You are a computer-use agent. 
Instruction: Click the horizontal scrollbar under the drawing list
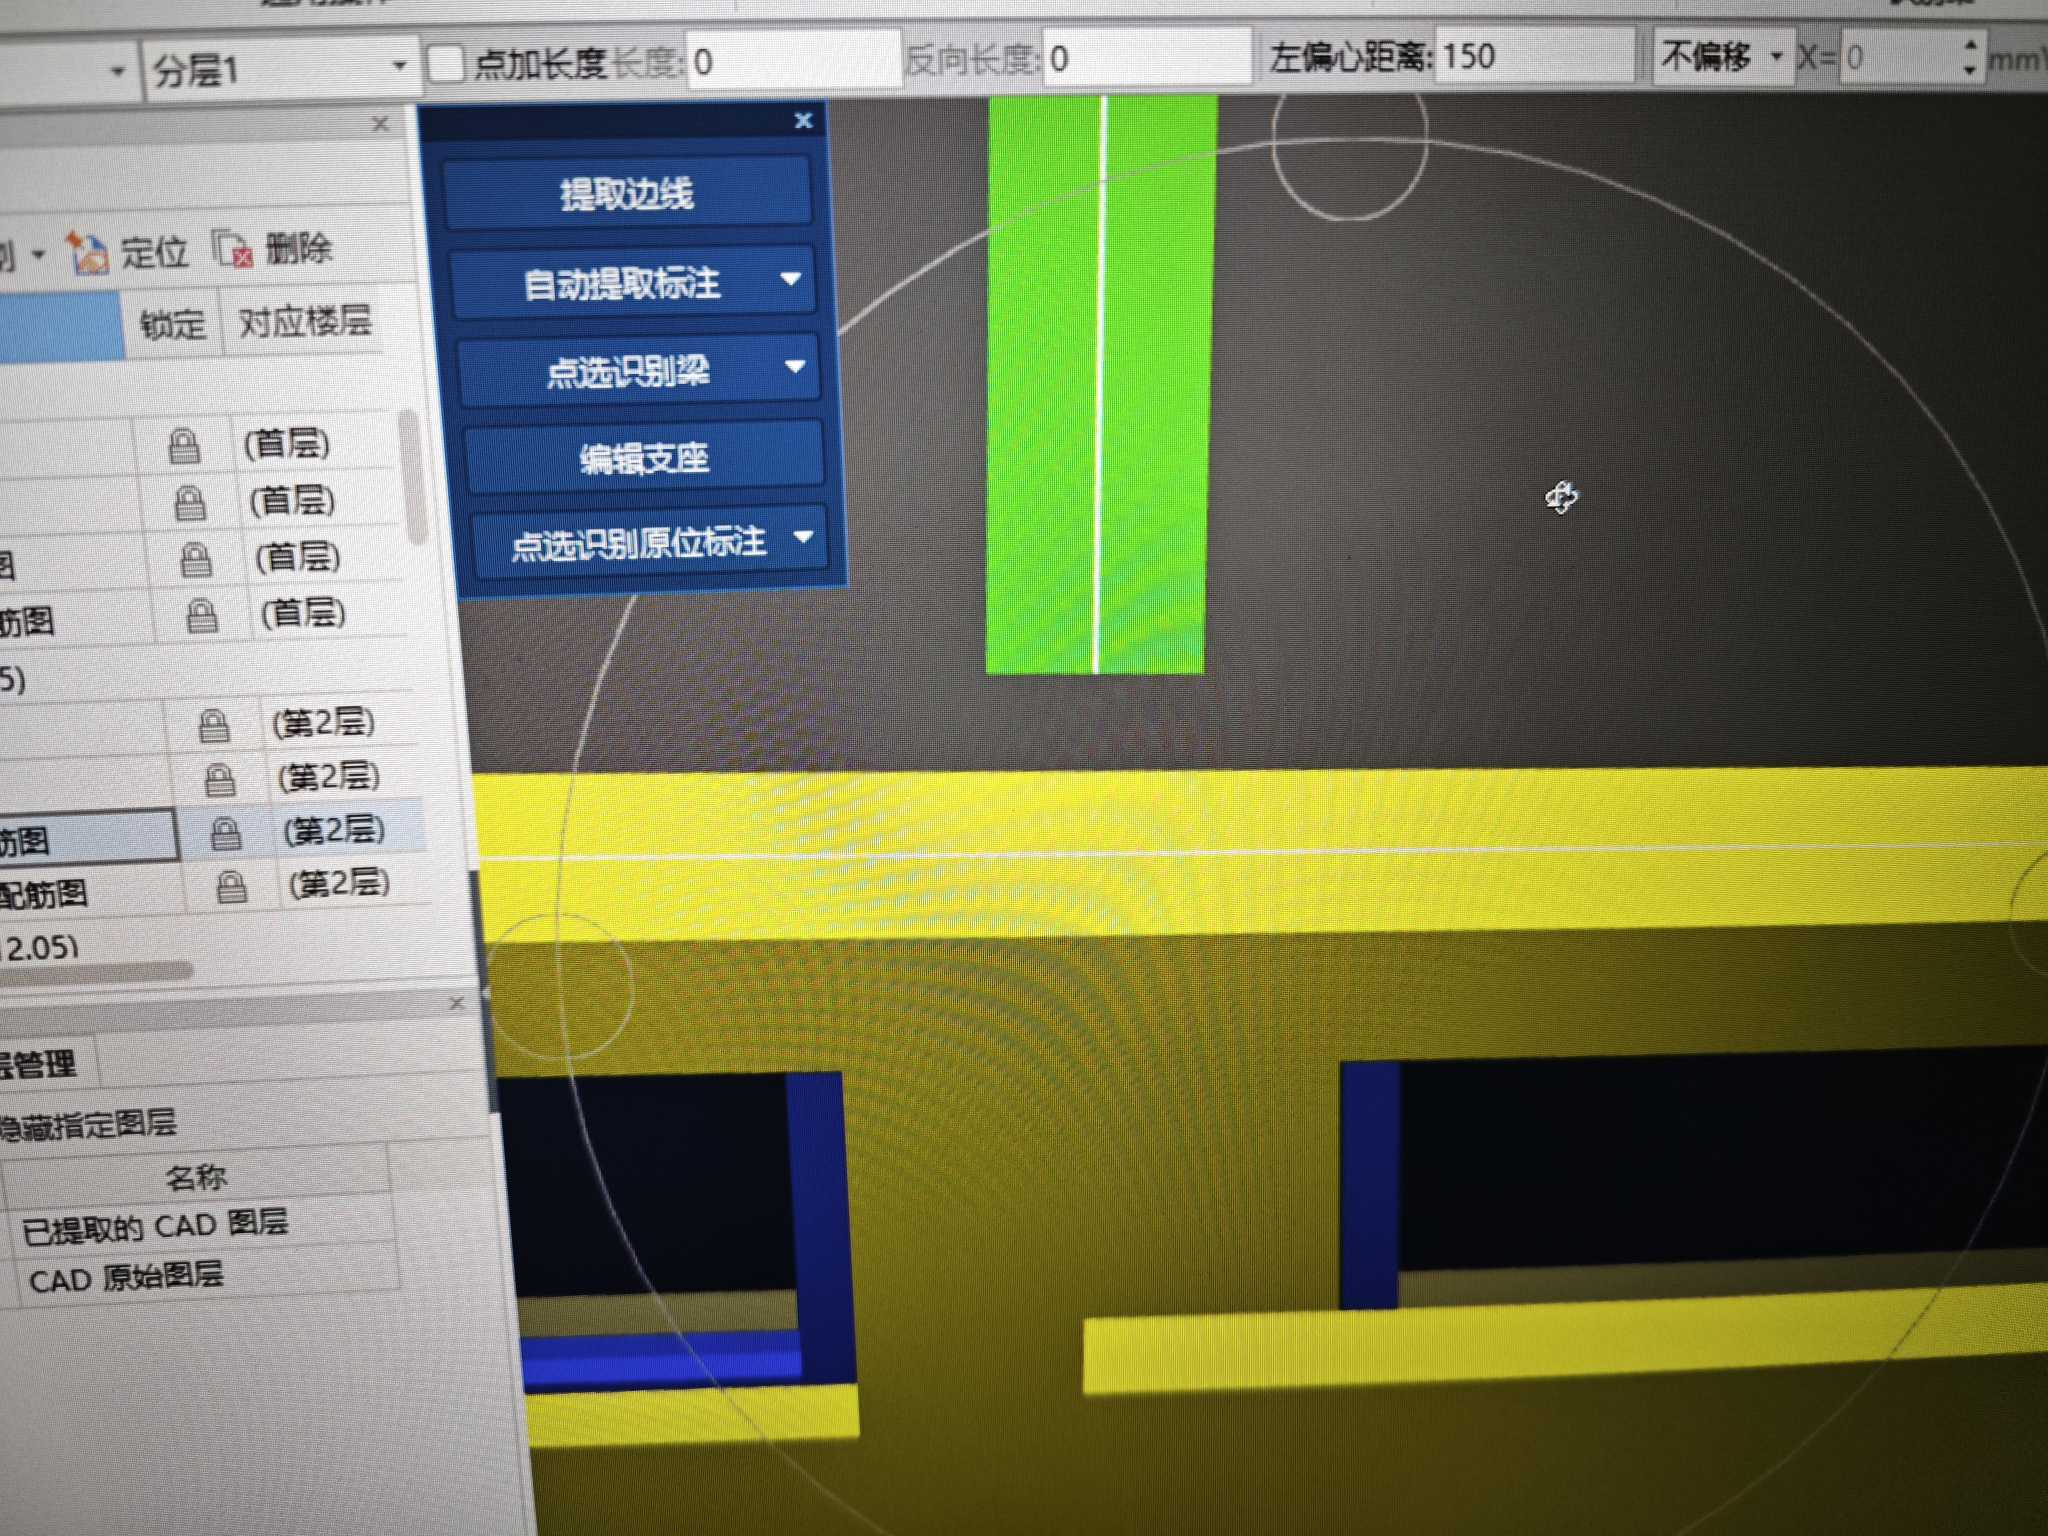95,973
